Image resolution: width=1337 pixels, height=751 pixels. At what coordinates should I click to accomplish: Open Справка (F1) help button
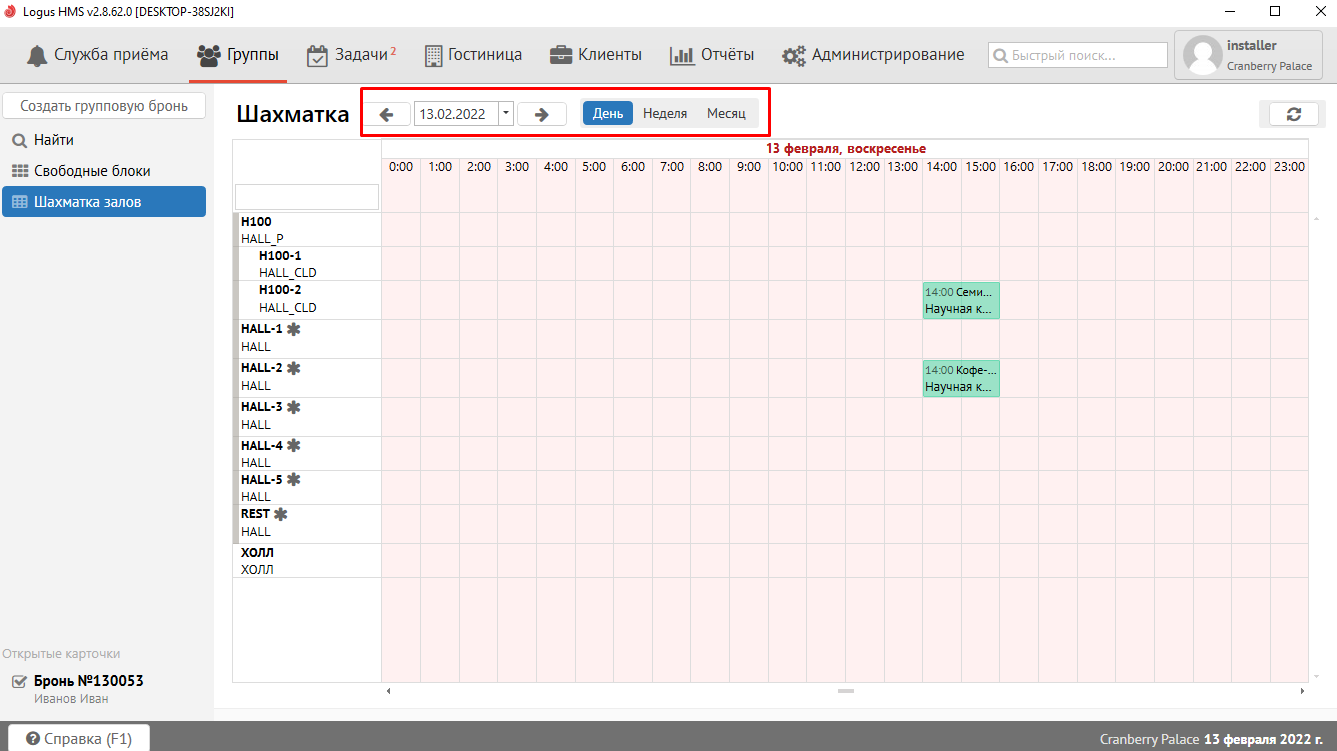click(x=79, y=739)
